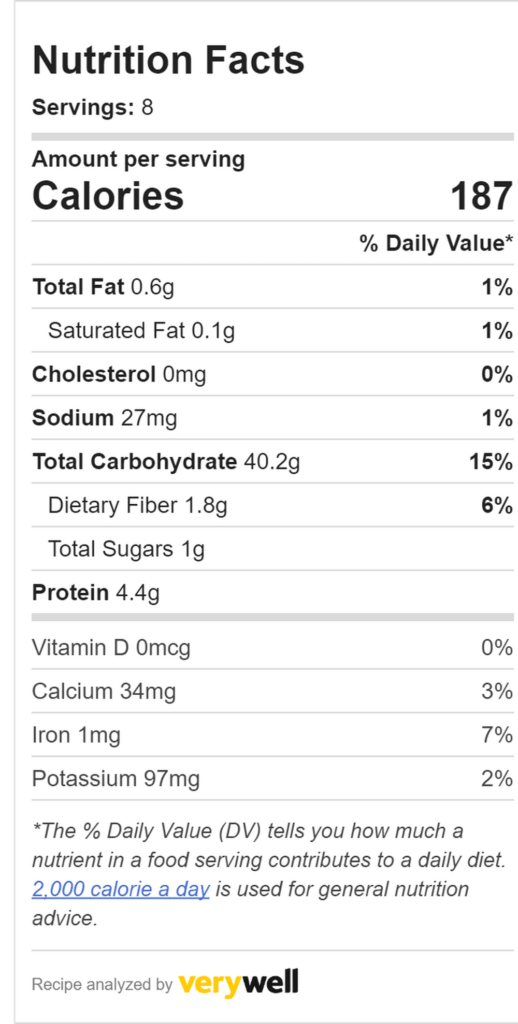This screenshot has height=1024, width=518.
Task: Click the Calories label
Action: coord(108,196)
